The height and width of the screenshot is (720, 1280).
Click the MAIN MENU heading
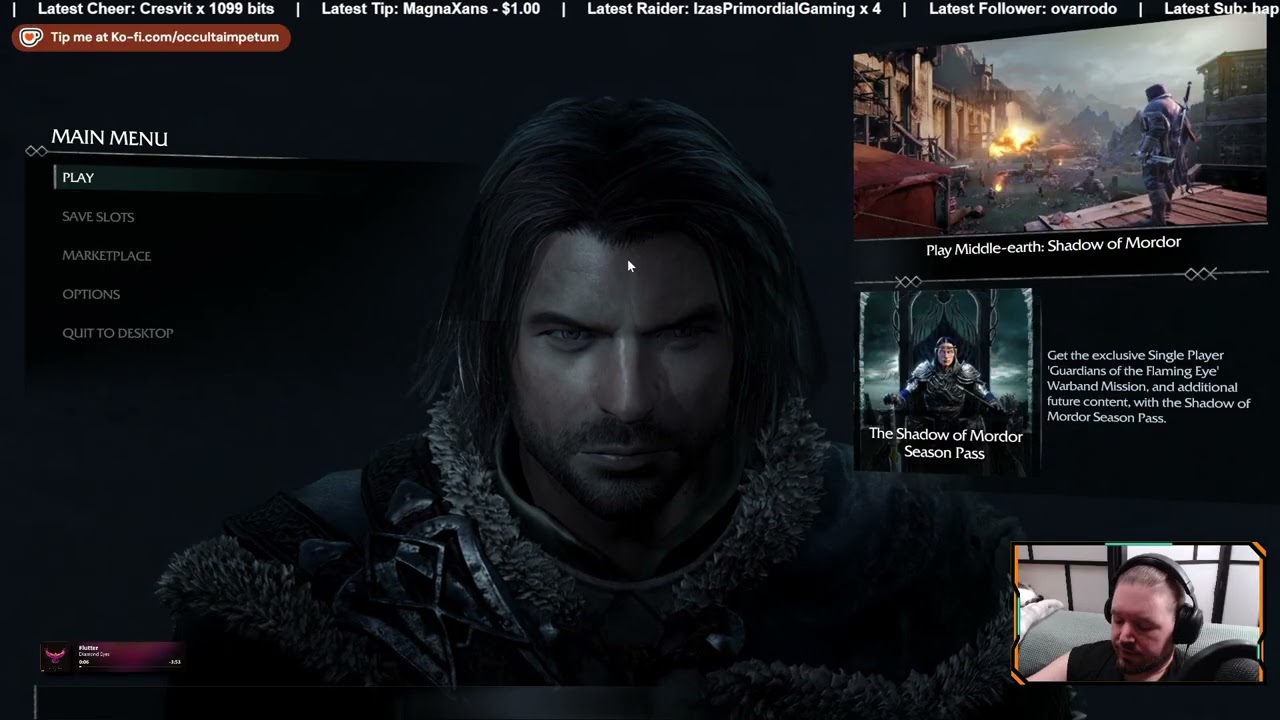[x=109, y=138]
